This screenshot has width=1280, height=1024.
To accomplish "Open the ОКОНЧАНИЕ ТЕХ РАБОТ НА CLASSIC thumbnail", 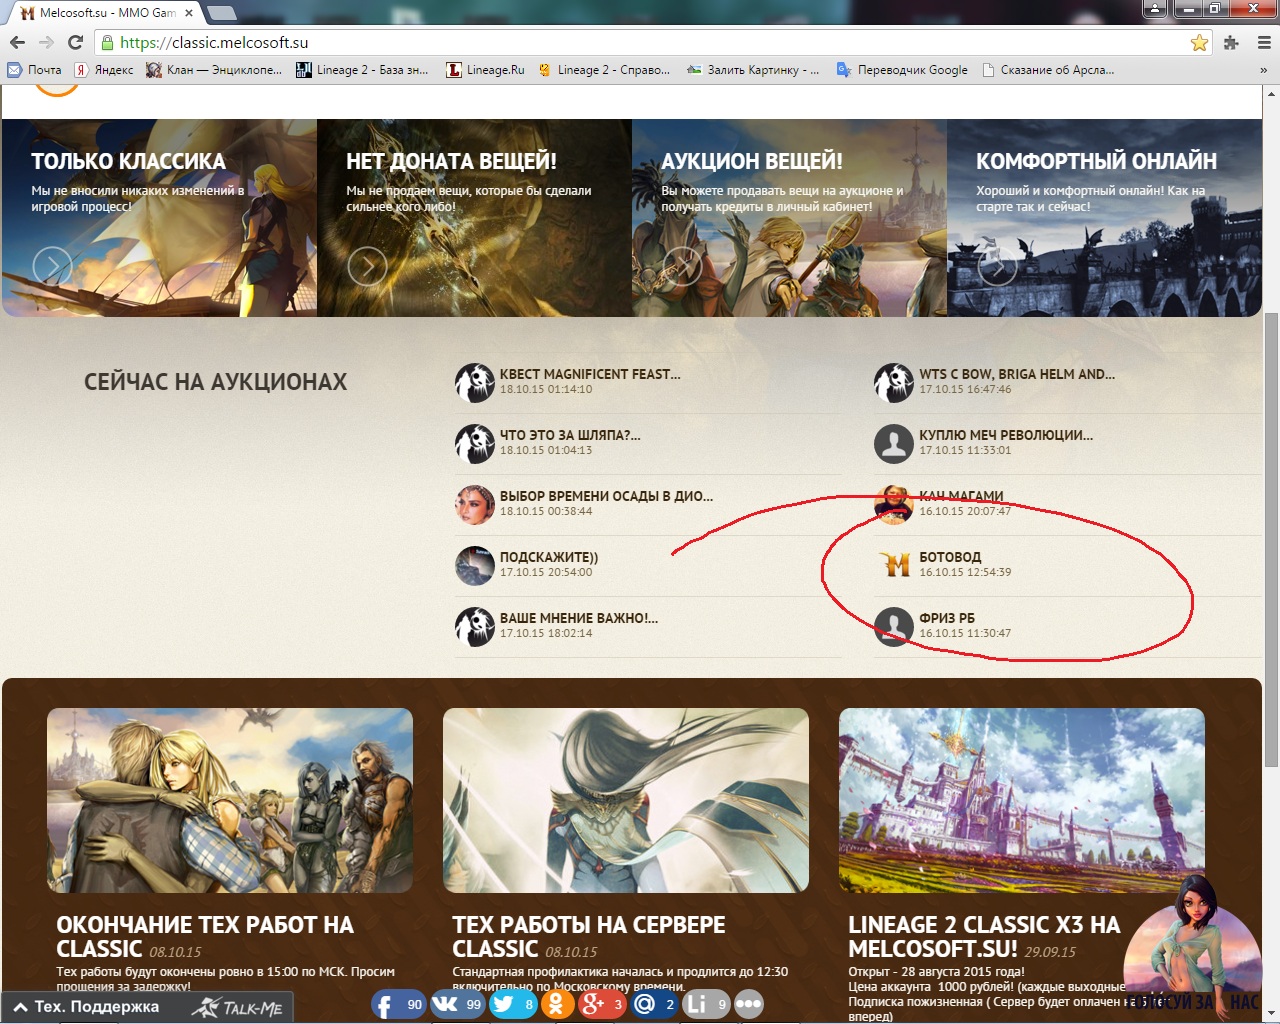I will [230, 800].
